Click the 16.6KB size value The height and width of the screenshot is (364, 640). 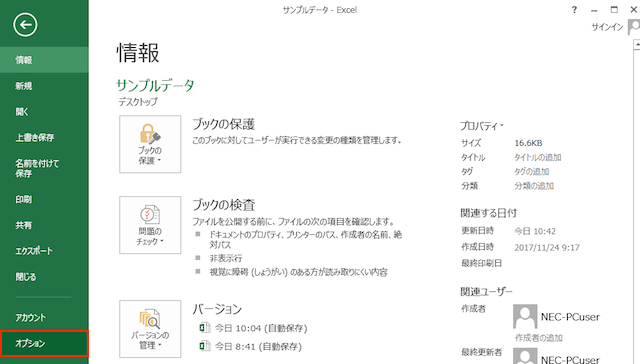pyautogui.click(x=528, y=143)
